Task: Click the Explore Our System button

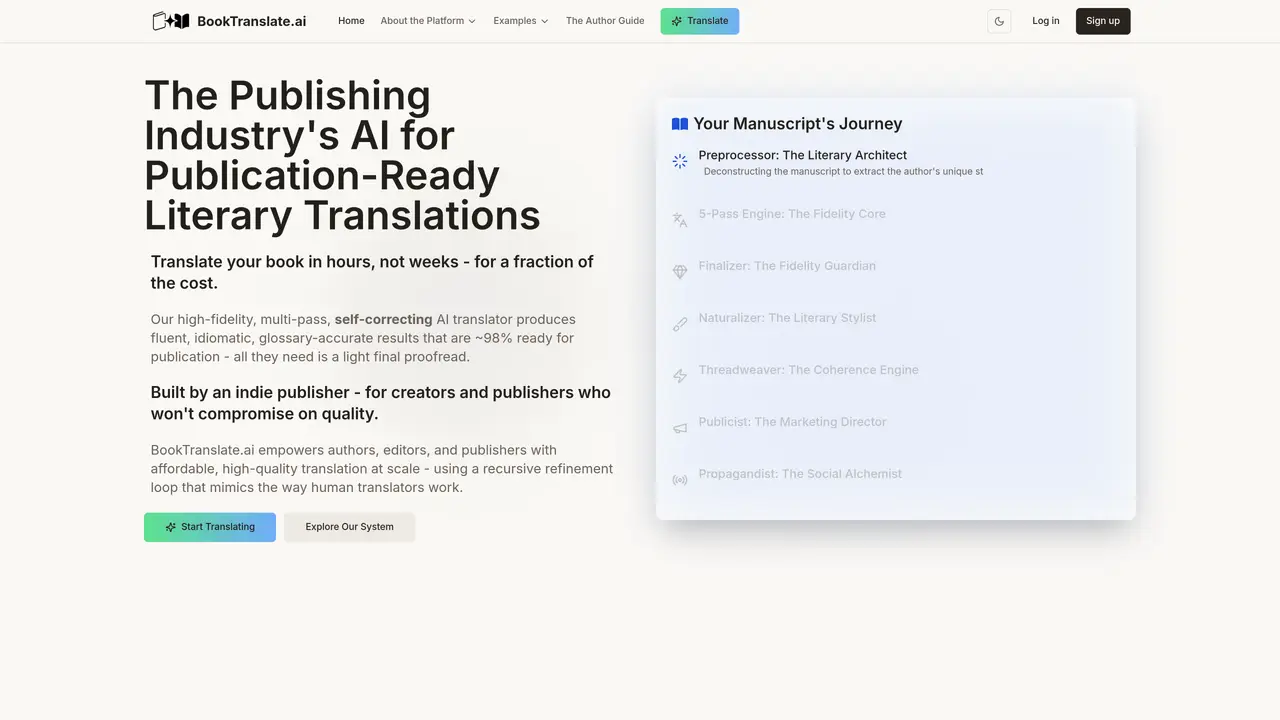Action: click(x=349, y=527)
